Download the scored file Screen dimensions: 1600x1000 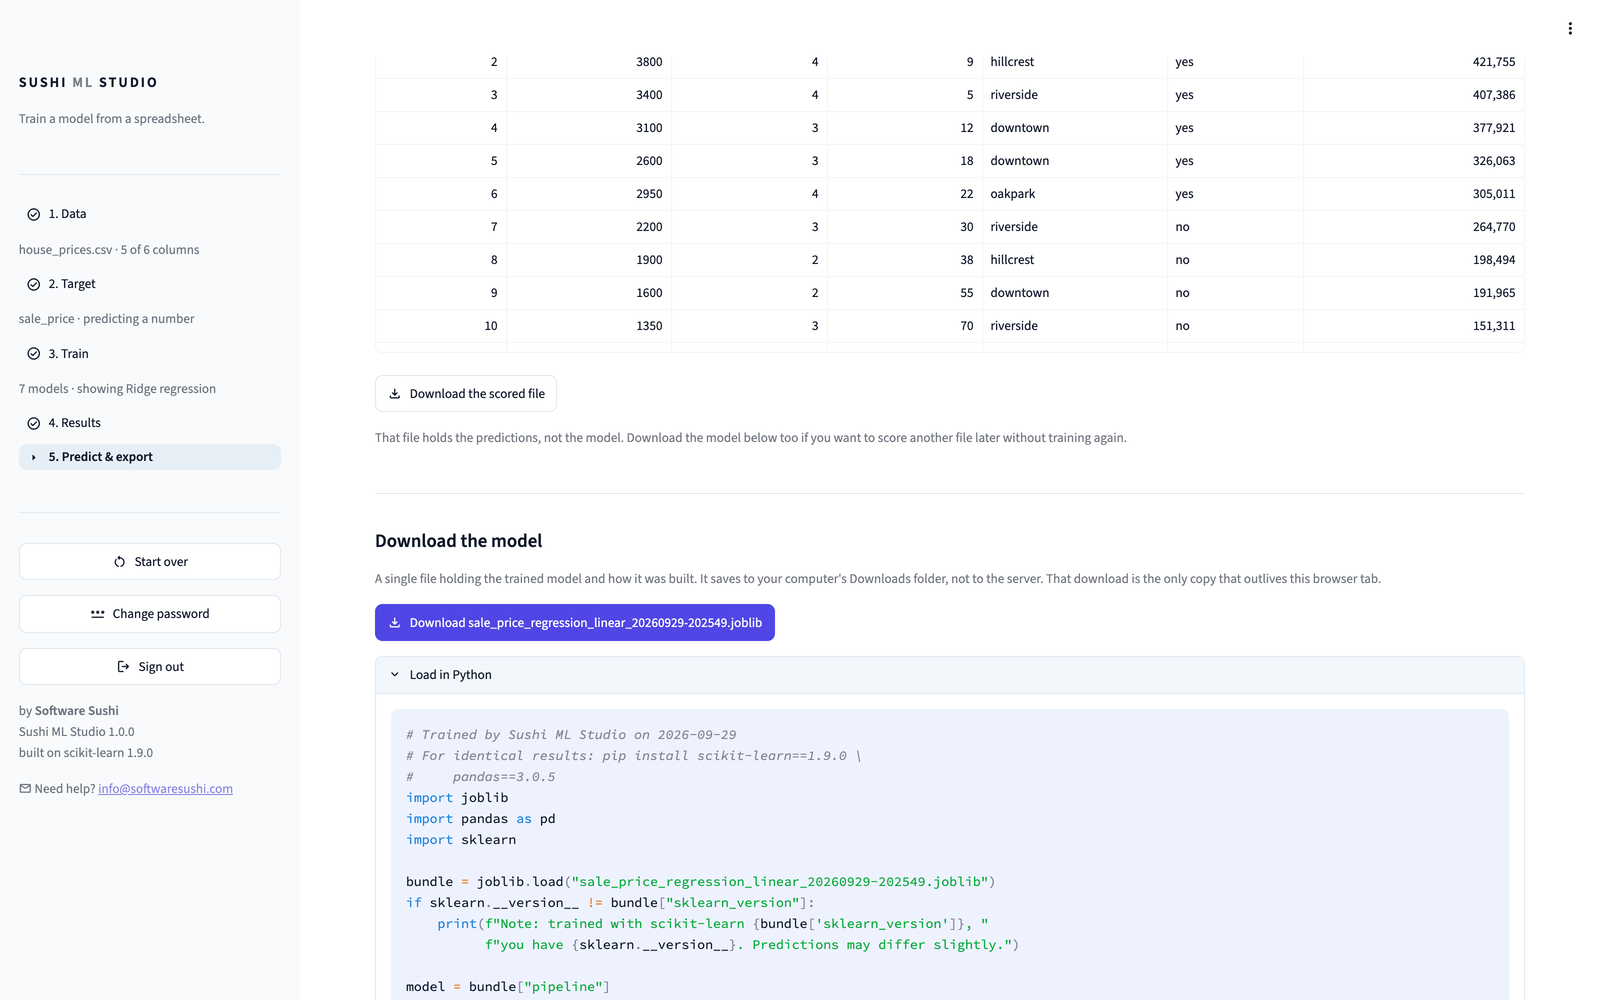tap(466, 394)
